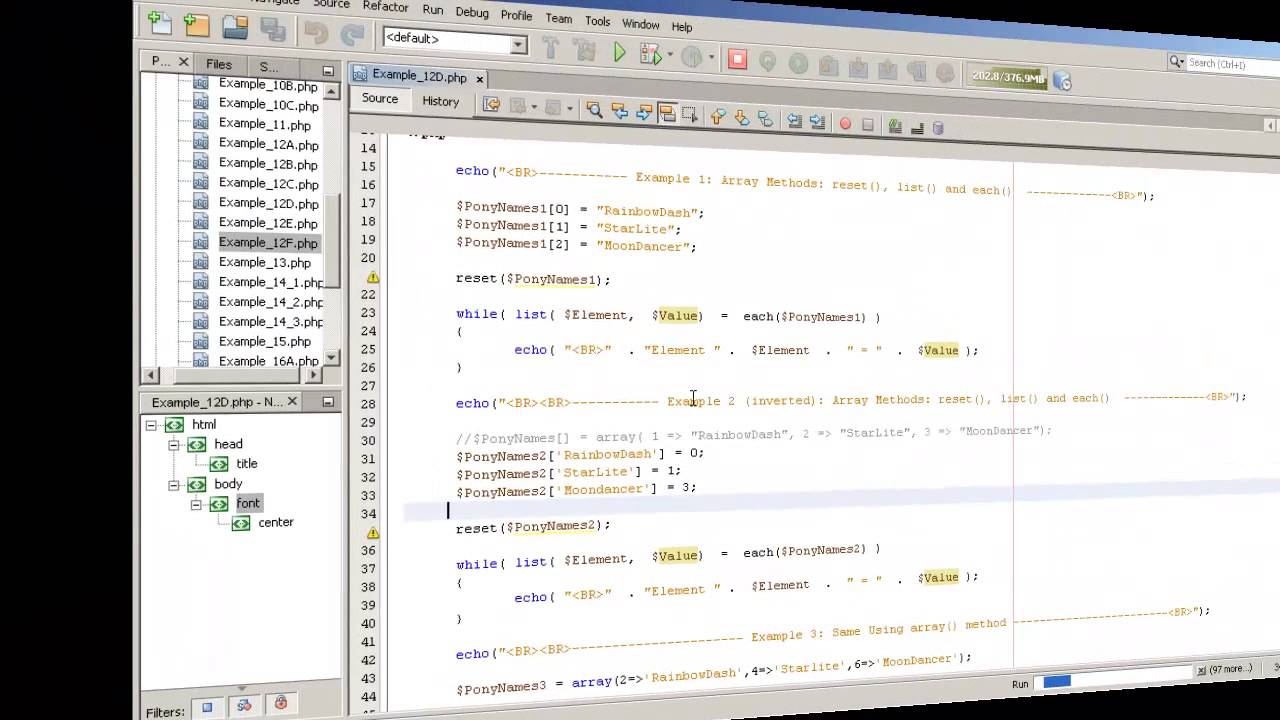Open the Profile menu
Screen dimensions: 1280x720
coord(516,16)
